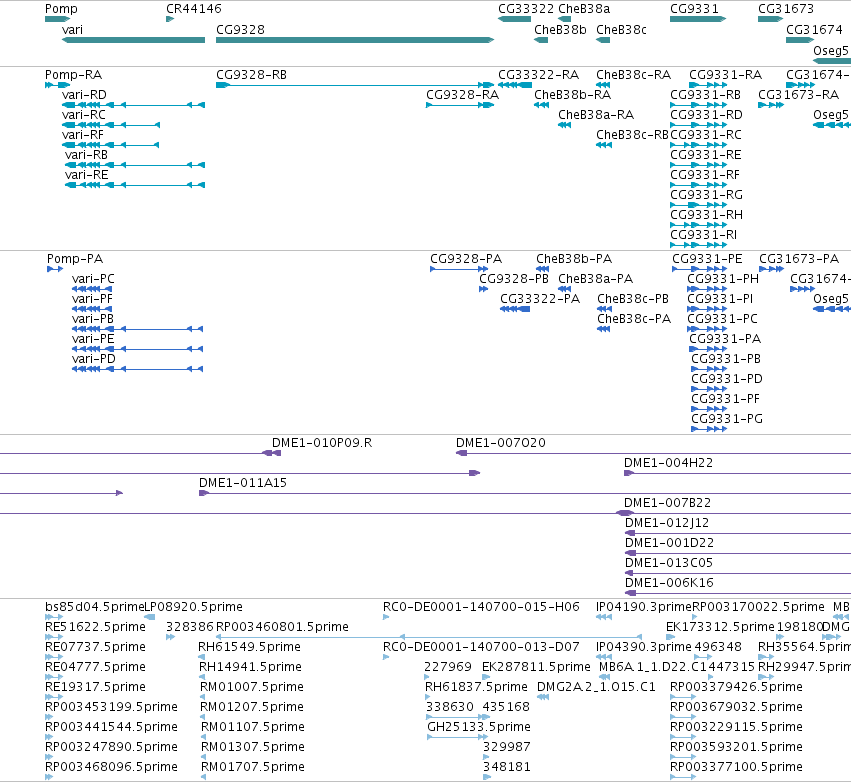Select the CheB38b-PA protein
This screenshot has width=851, height=782.
[543, 269]
